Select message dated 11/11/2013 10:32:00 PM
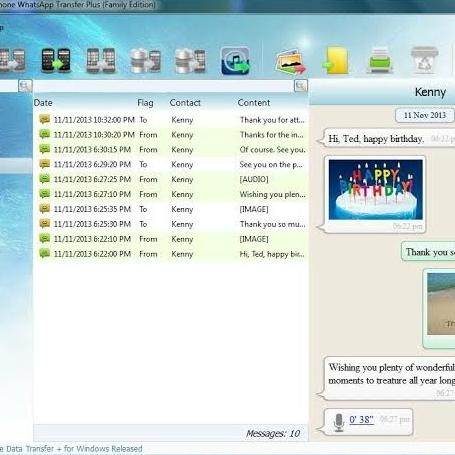This screenshot has width=455, height=455. point(172,120)
